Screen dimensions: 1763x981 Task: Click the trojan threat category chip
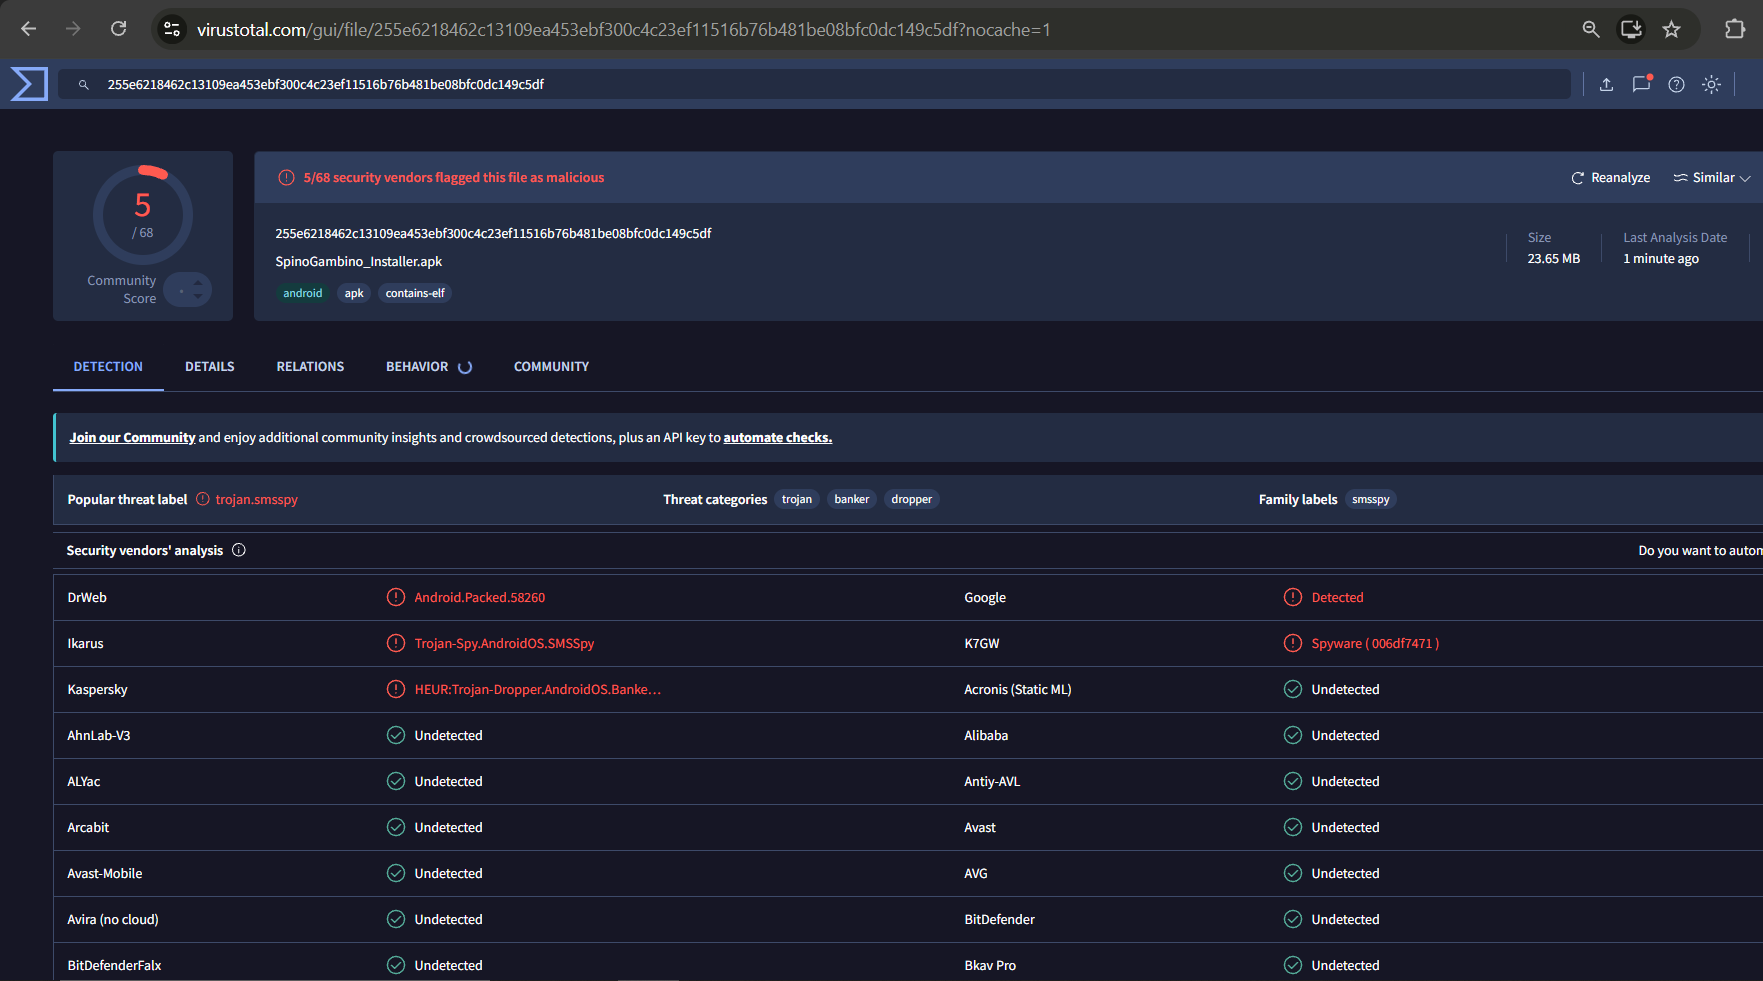pyautogui.click(x=797, y=499)
